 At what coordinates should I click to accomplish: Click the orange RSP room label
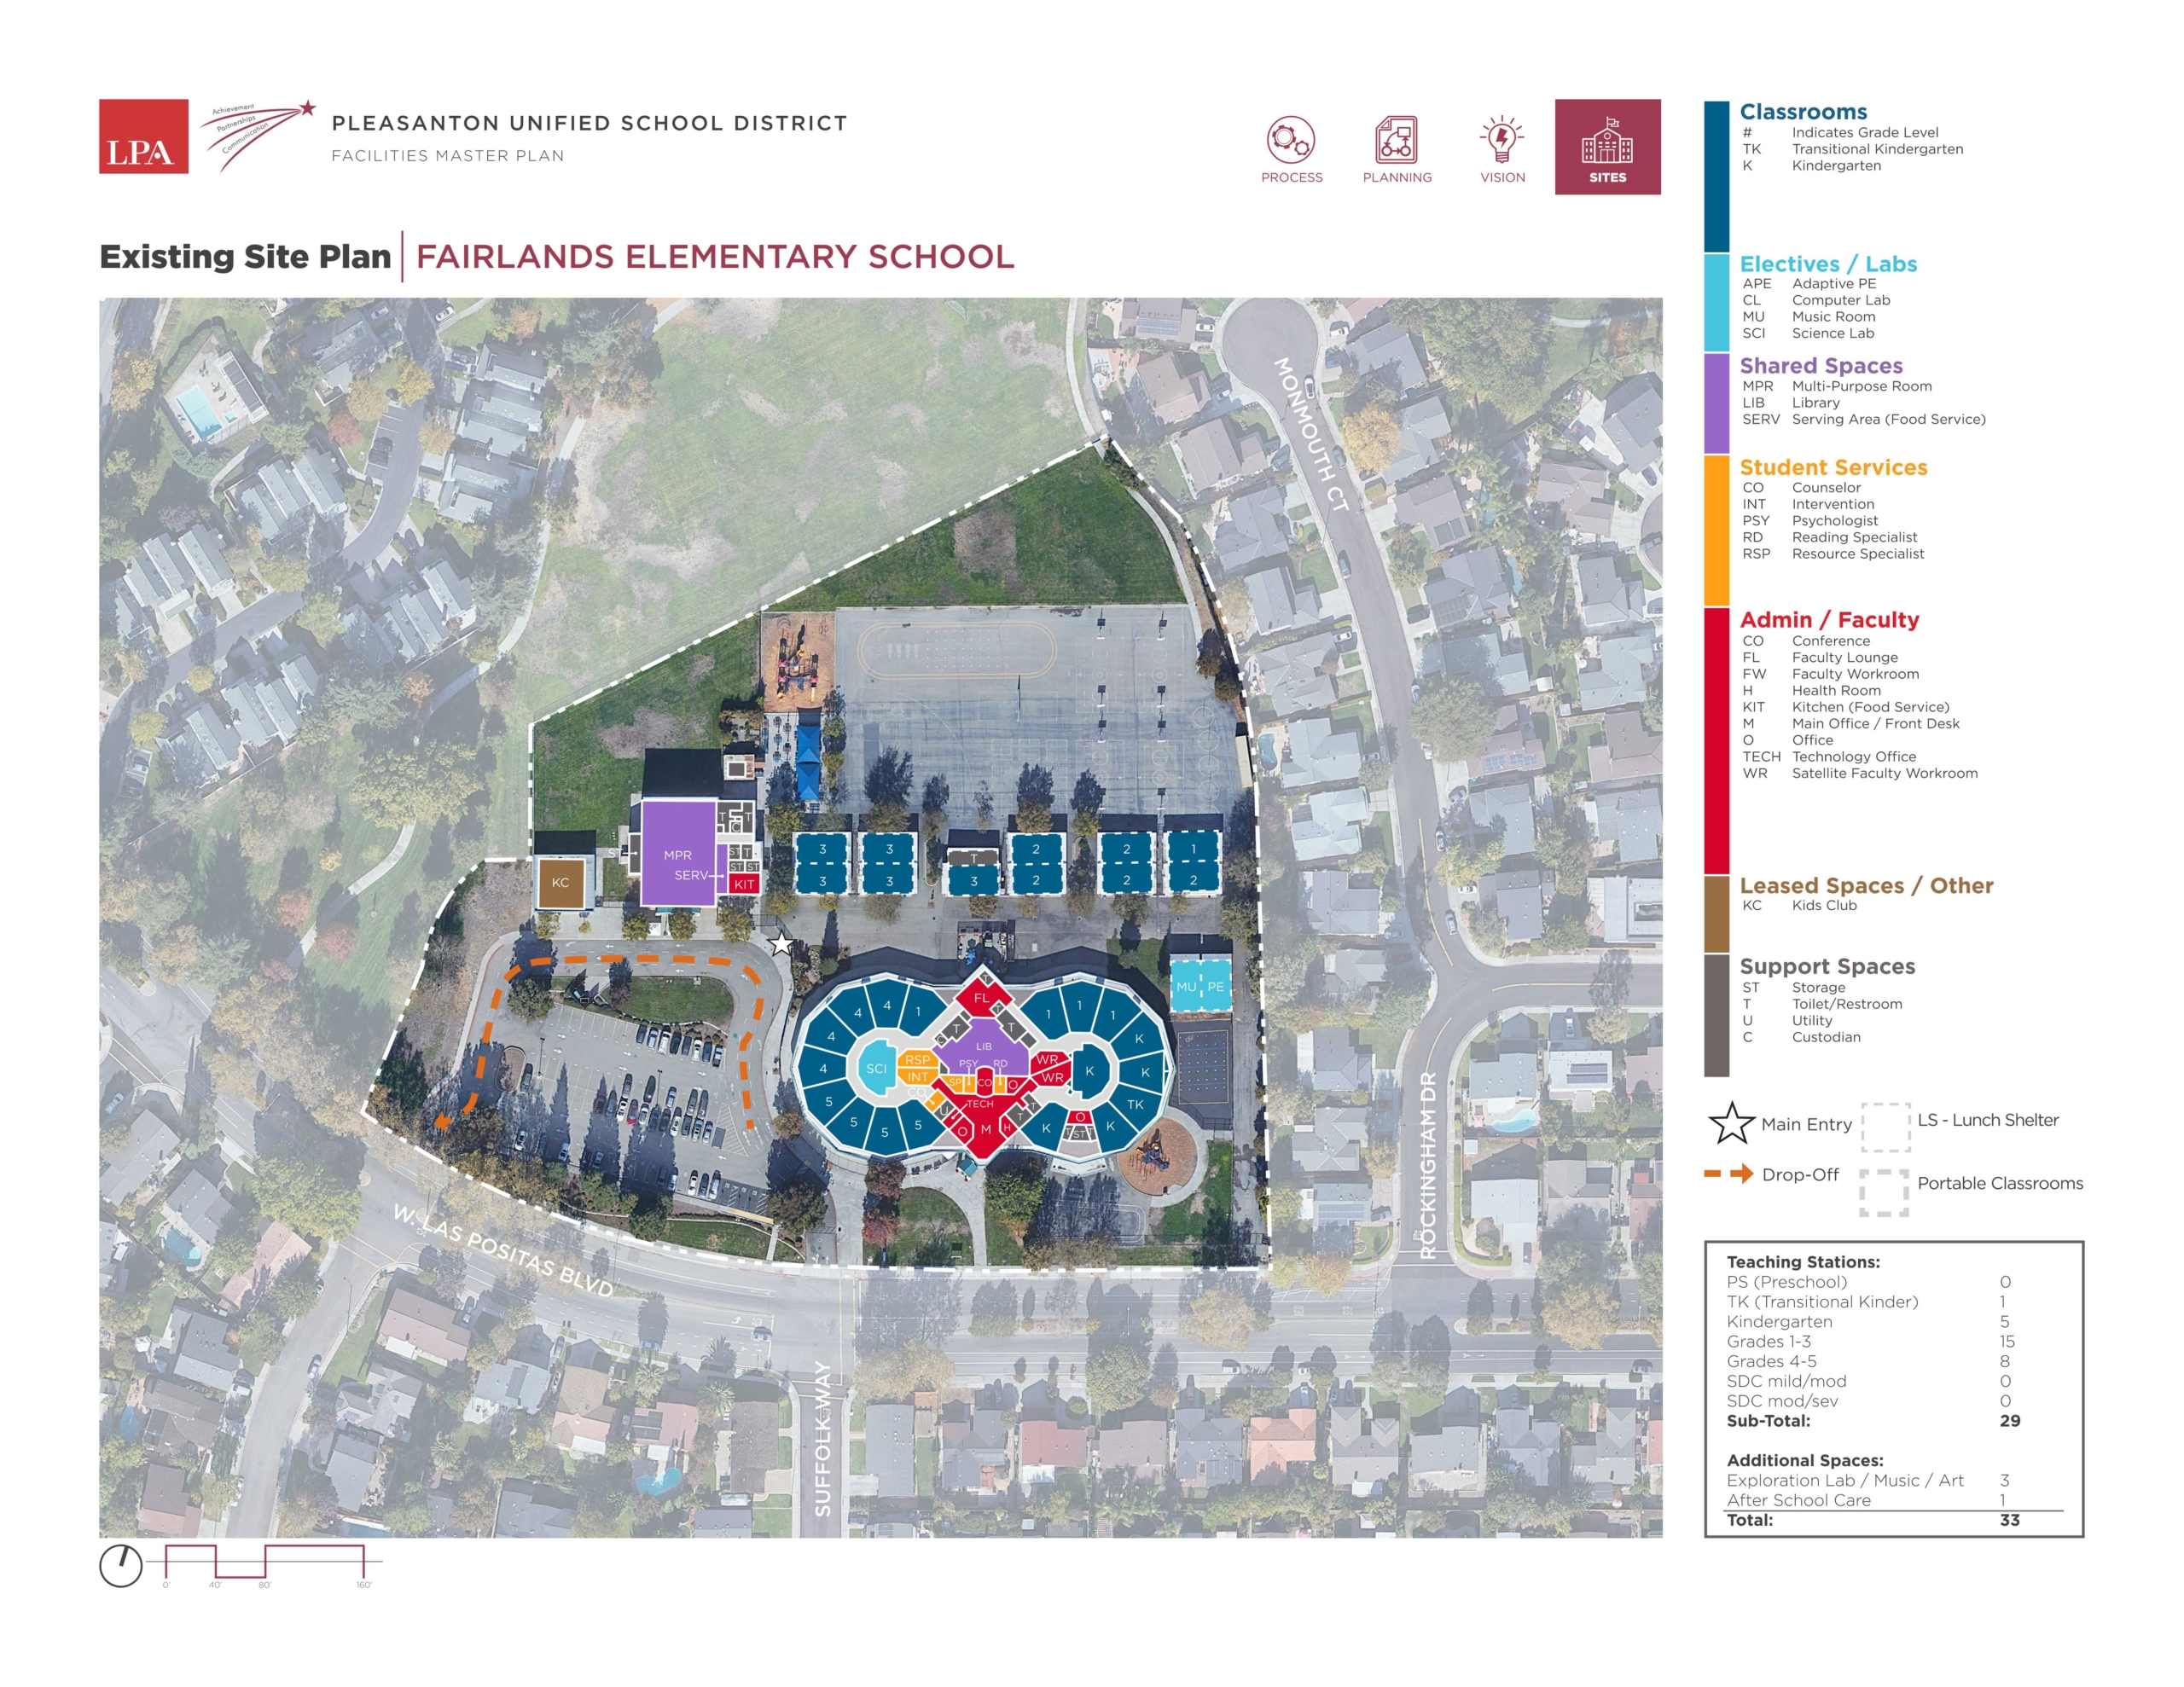pos(917,1059)
